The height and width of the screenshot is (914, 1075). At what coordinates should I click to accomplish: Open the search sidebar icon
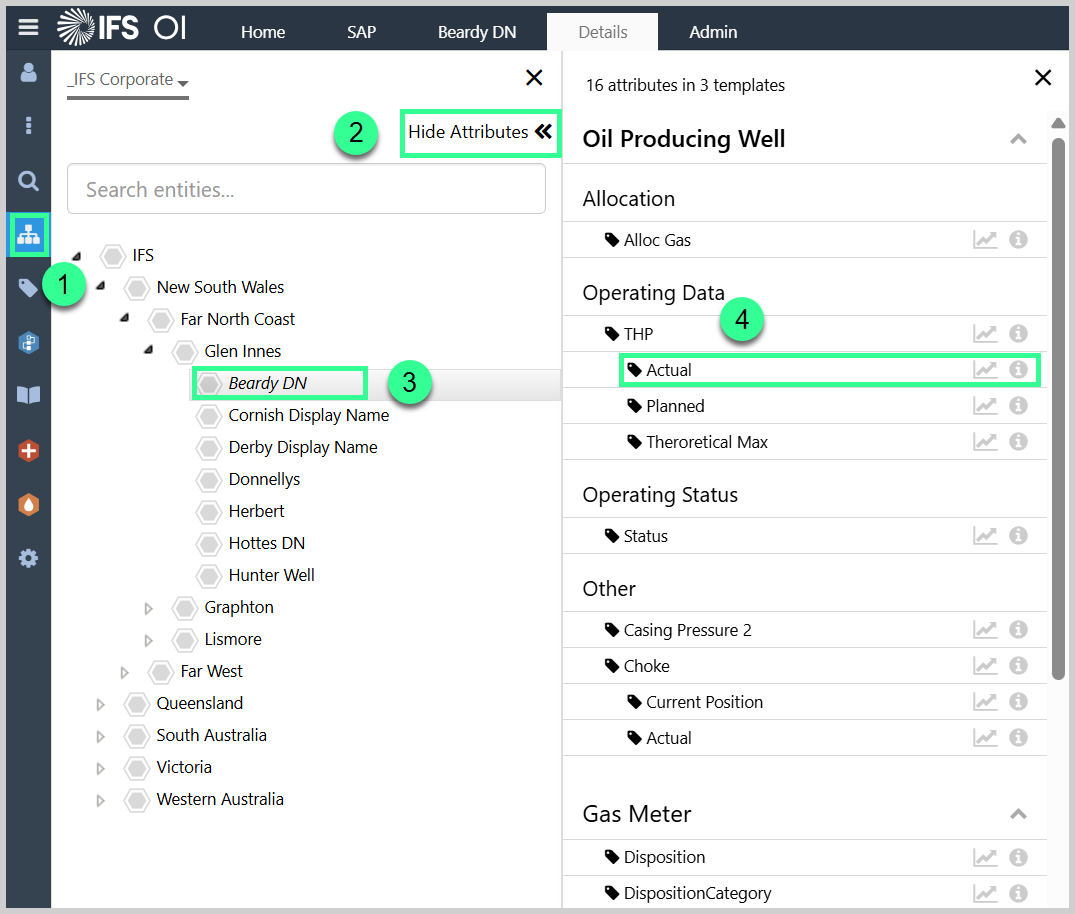(28, 181)
